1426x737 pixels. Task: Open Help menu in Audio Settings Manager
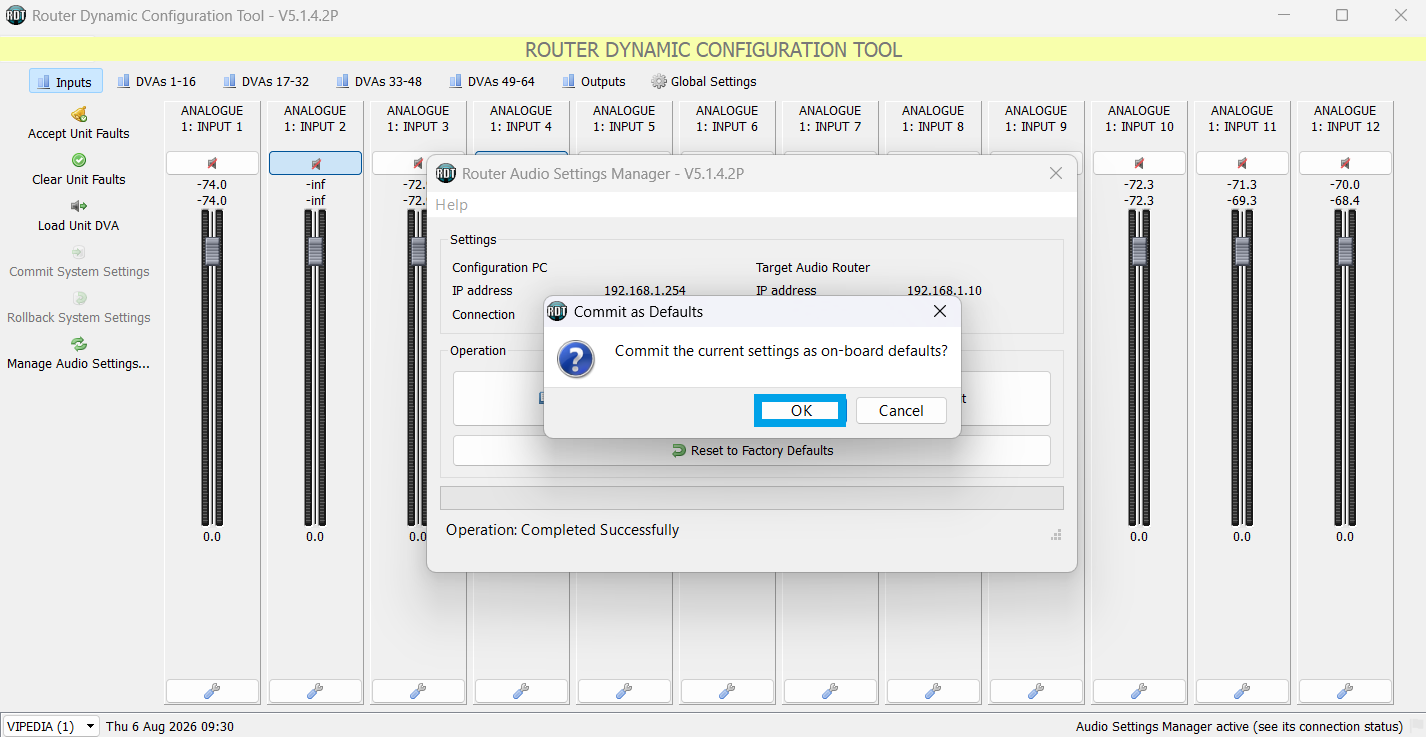pyautogui.click(x=451, y=204)
